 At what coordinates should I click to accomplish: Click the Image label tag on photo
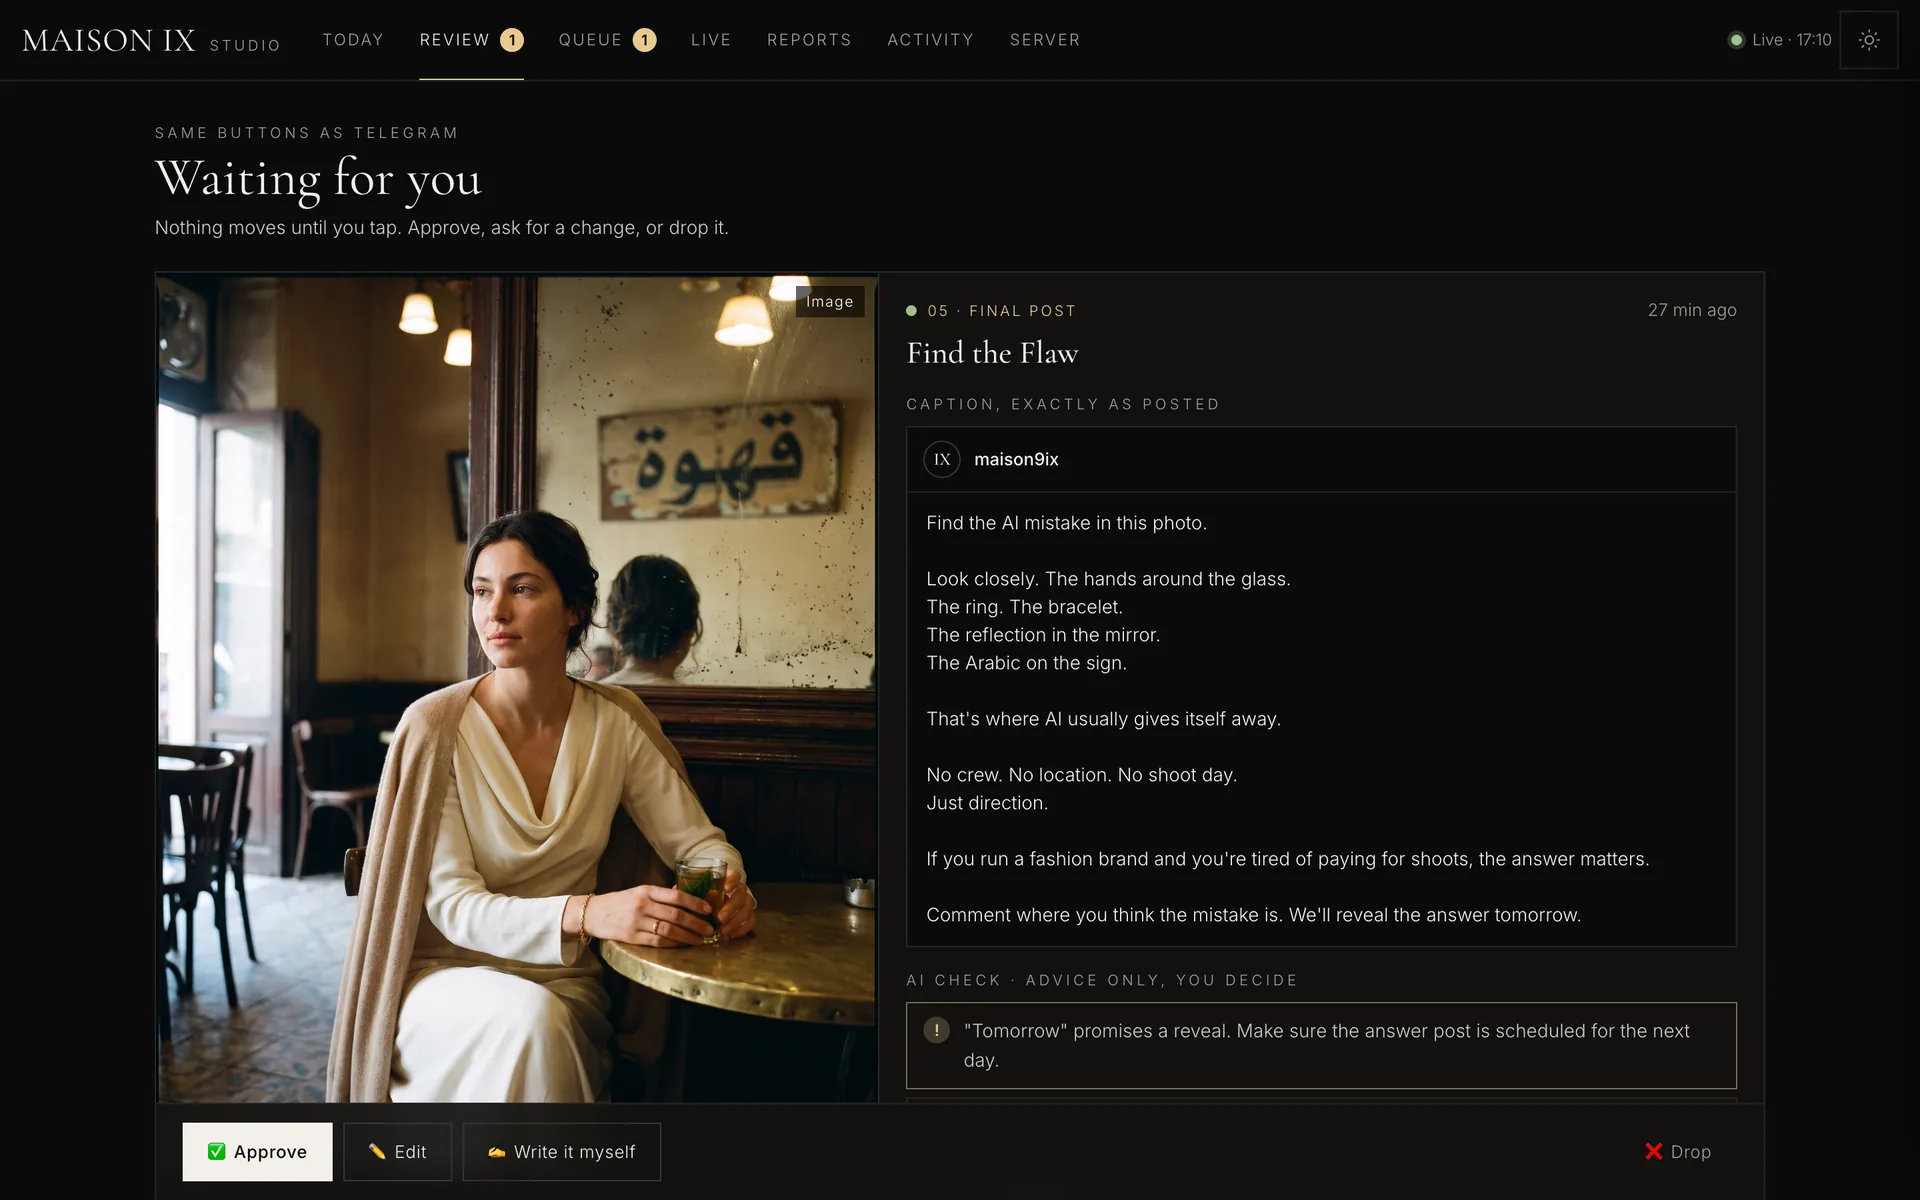[829, 301]
